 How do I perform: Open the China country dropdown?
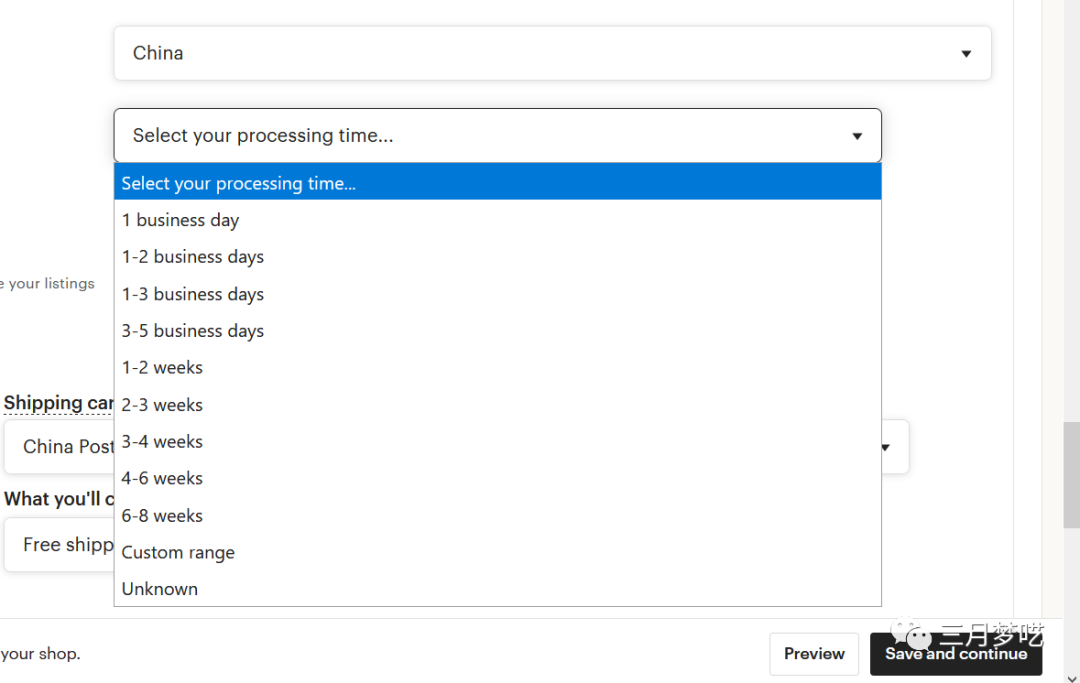551,53
